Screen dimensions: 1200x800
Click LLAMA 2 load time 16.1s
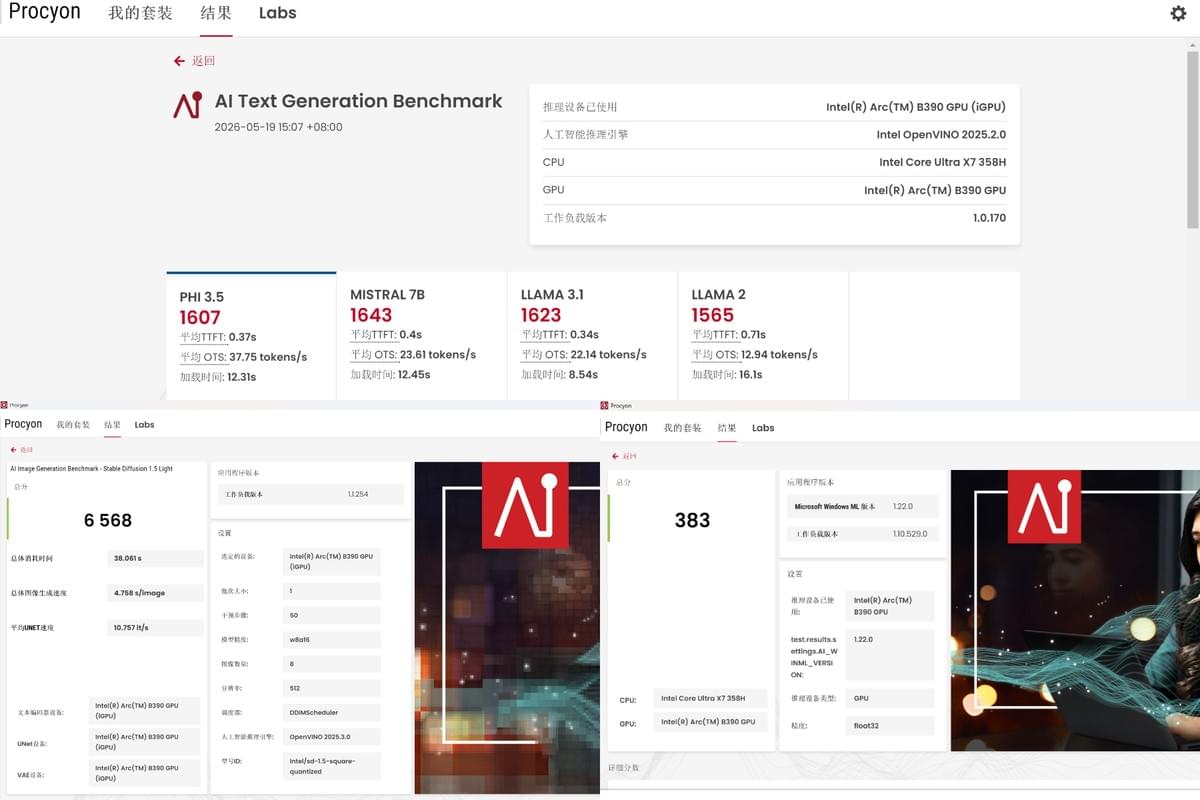[x=727, y=375]
